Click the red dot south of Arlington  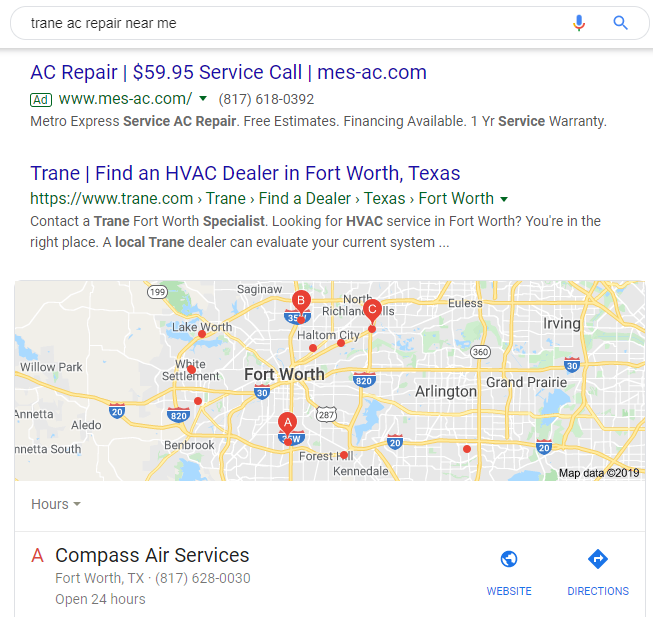[467, 449]
